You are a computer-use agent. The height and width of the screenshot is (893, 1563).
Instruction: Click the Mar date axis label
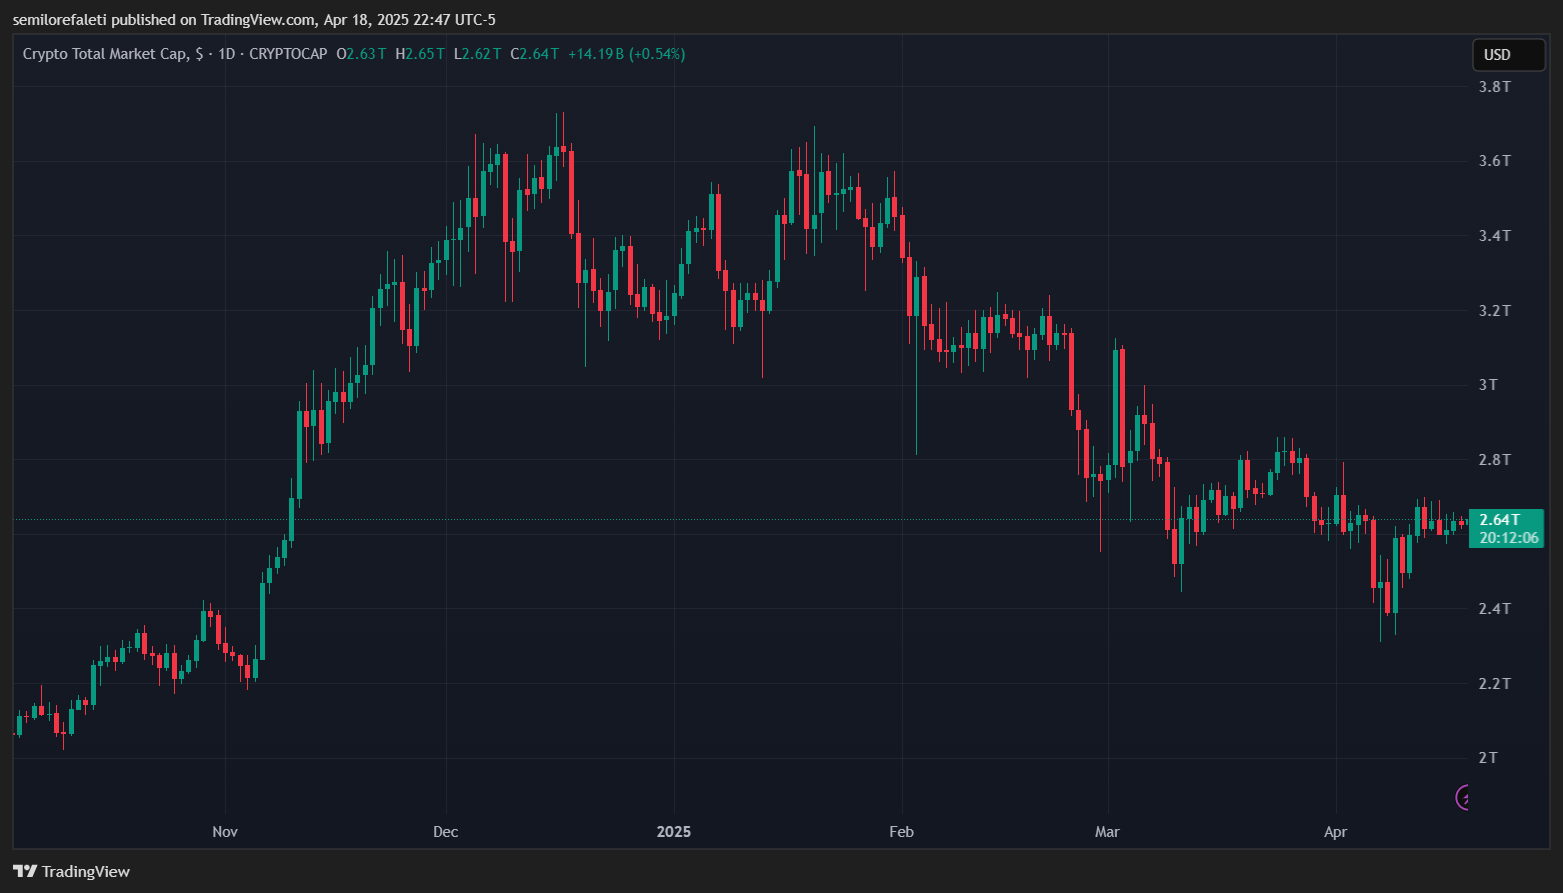click(x=1108, y=832)
